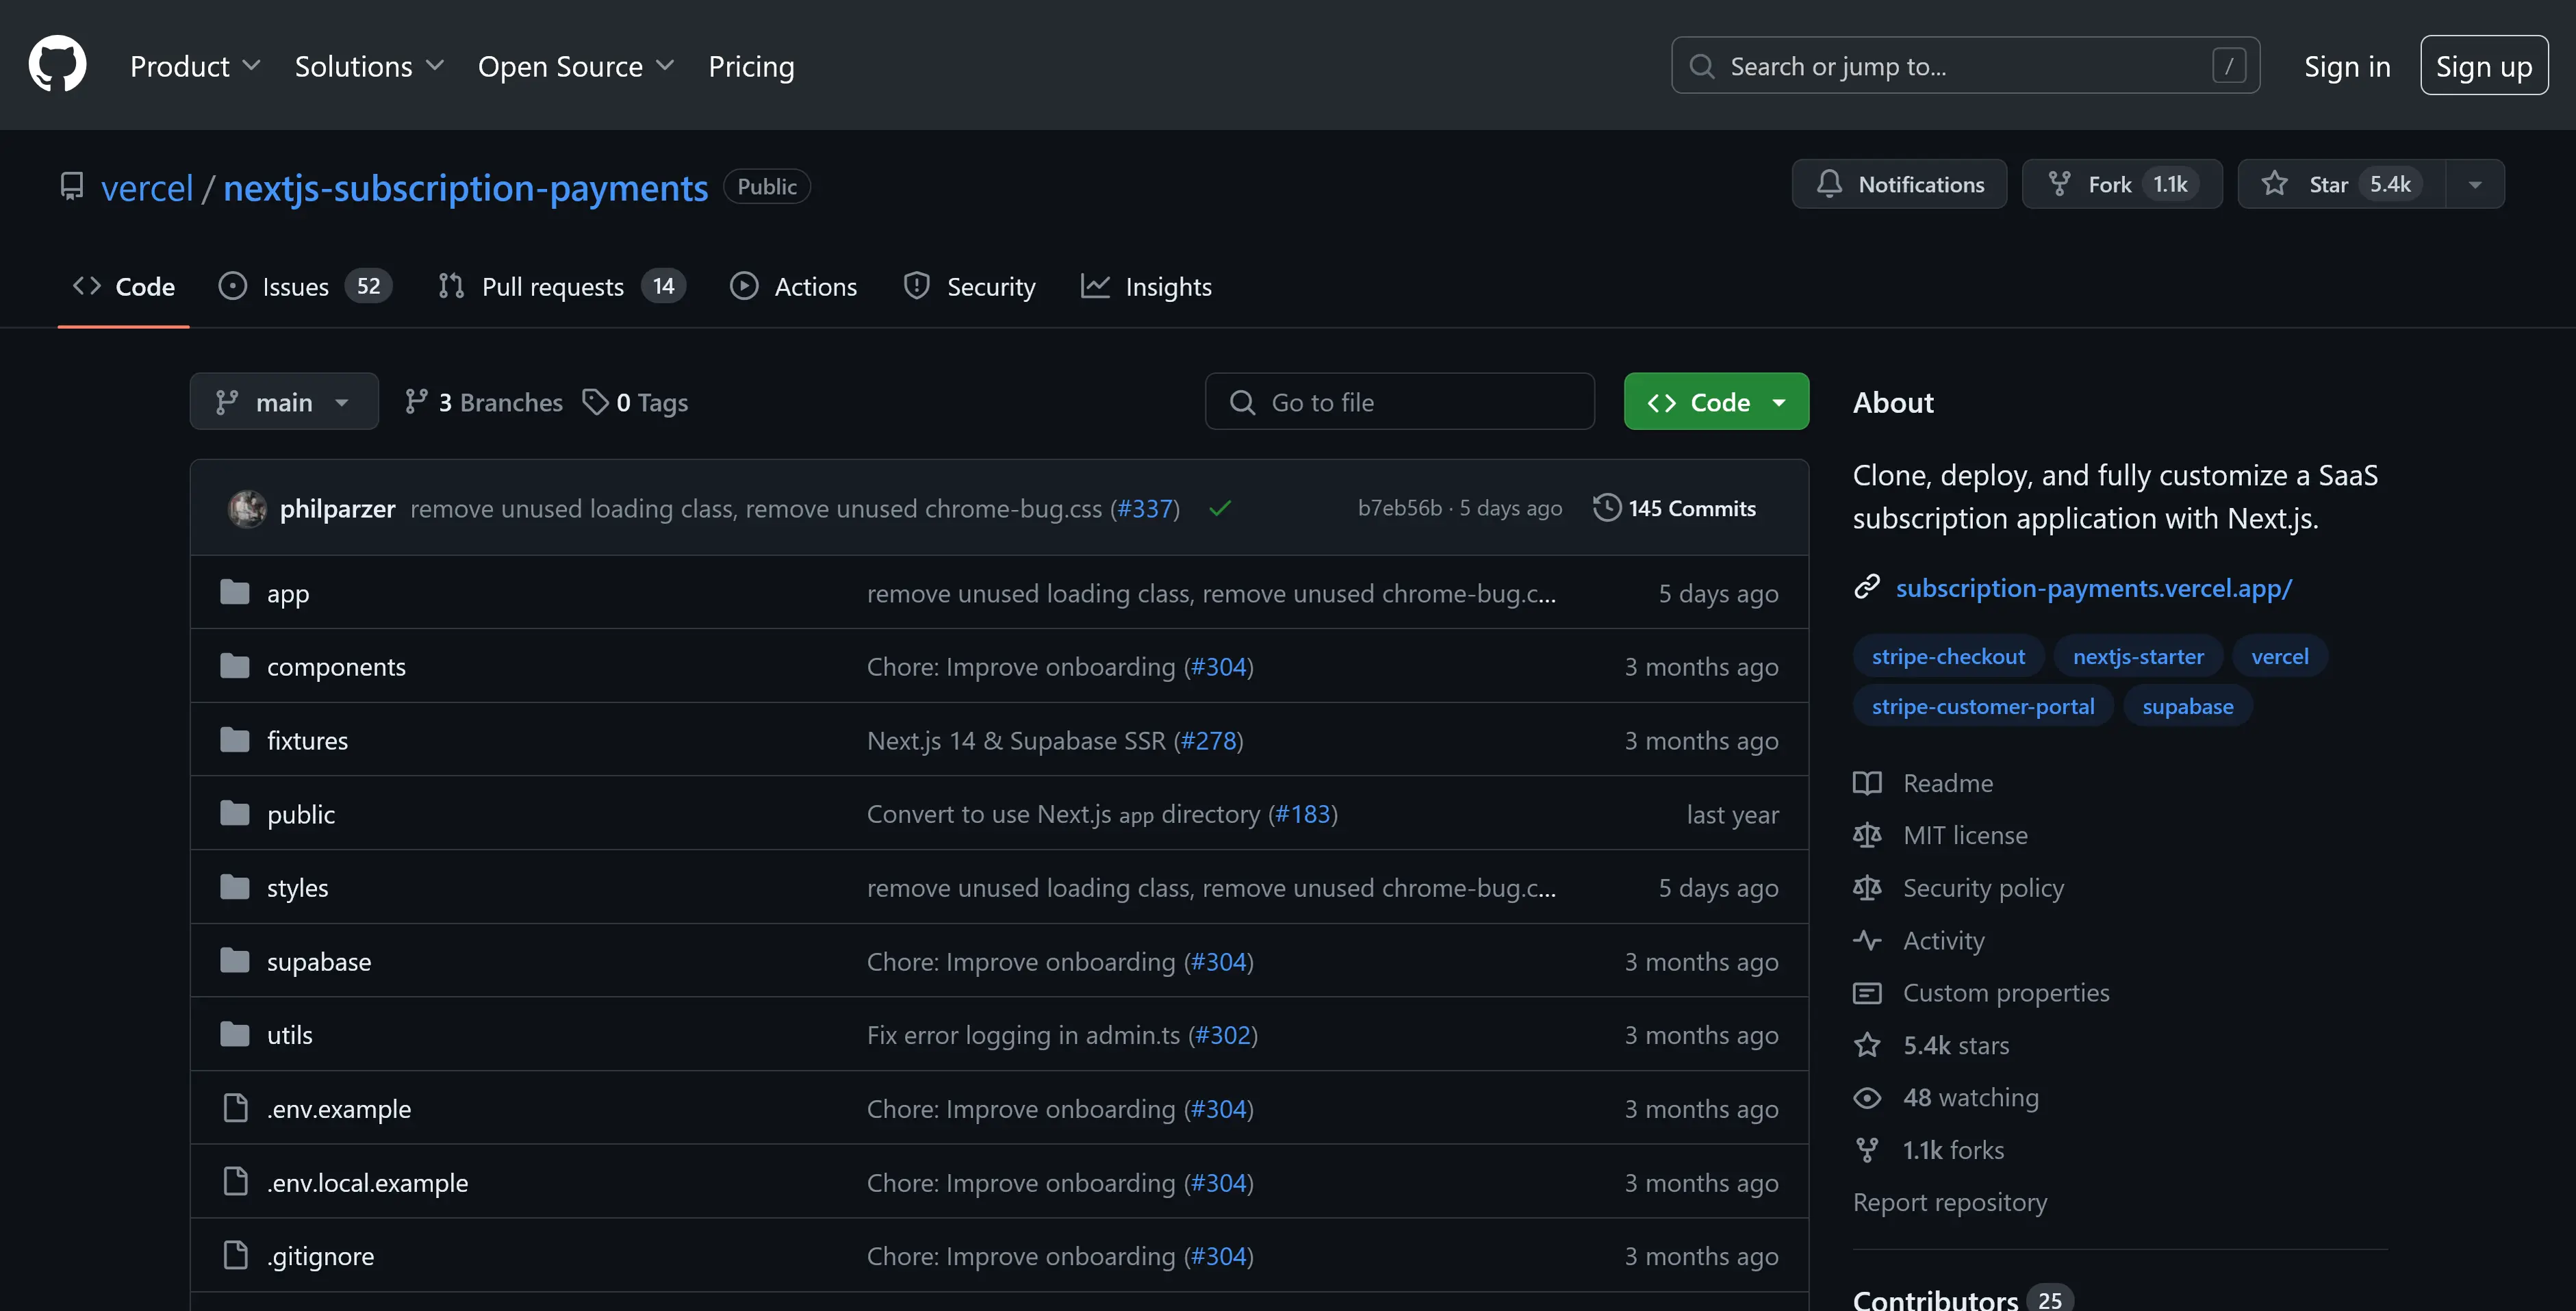Image resolution: width=2576 pixels, height=1311 pixels.
Task: Click the public folder icon
Action: point(235,813)
